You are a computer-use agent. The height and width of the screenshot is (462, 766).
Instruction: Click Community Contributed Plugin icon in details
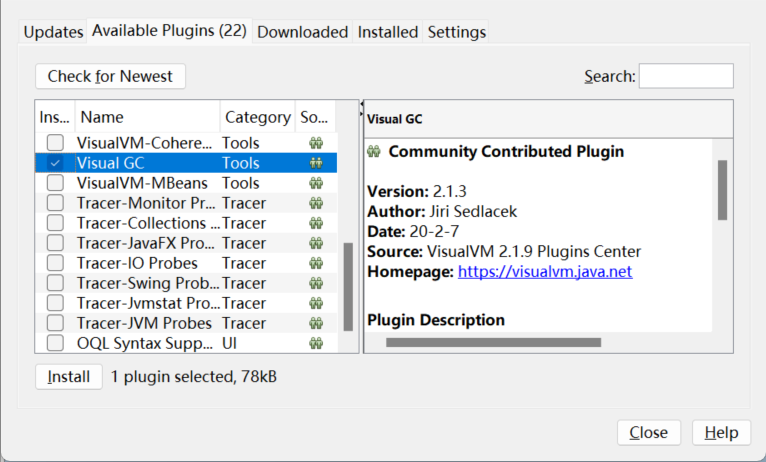point(374,152)
